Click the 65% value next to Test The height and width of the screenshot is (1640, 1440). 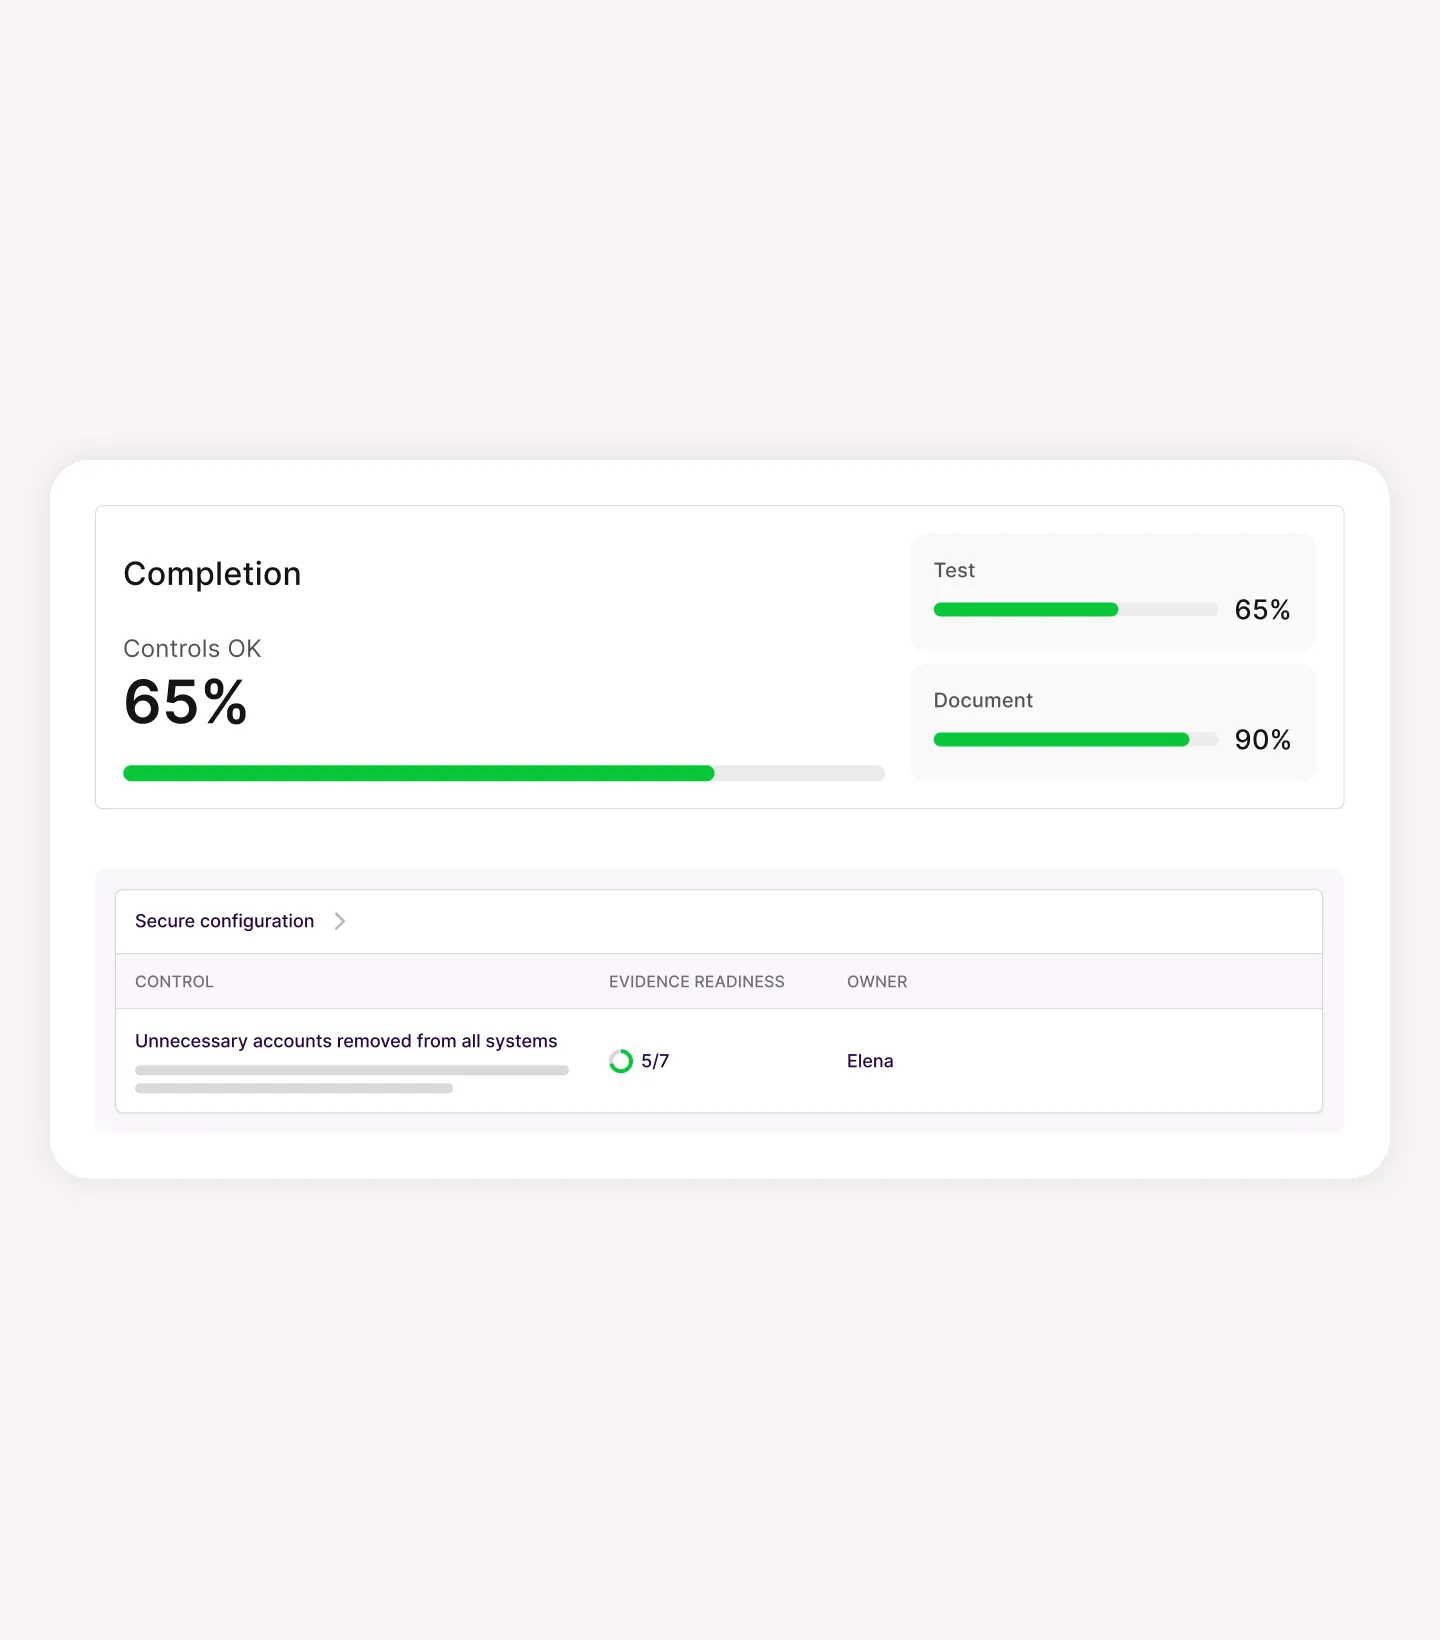tap(1261, 610)
